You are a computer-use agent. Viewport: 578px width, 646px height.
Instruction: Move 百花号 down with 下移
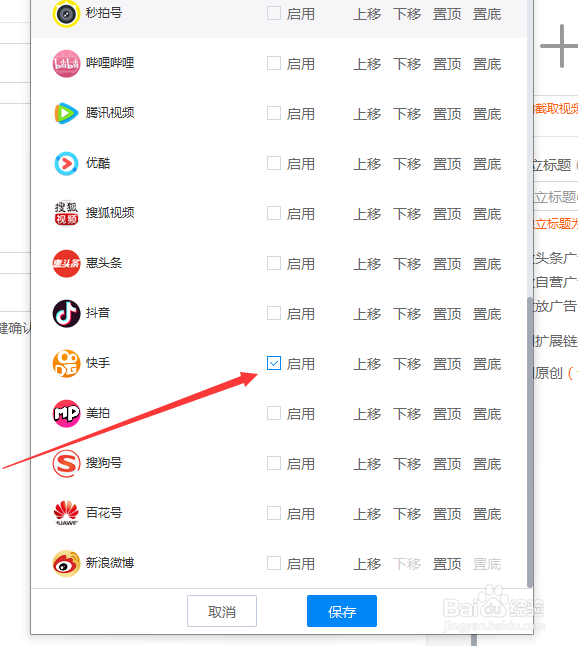pos(407,514)
